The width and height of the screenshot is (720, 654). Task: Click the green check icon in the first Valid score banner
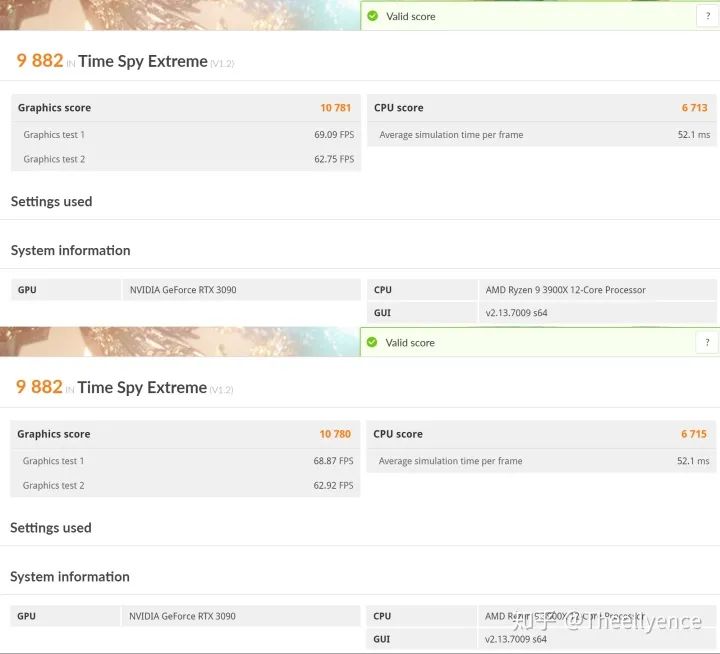(373, 16)
